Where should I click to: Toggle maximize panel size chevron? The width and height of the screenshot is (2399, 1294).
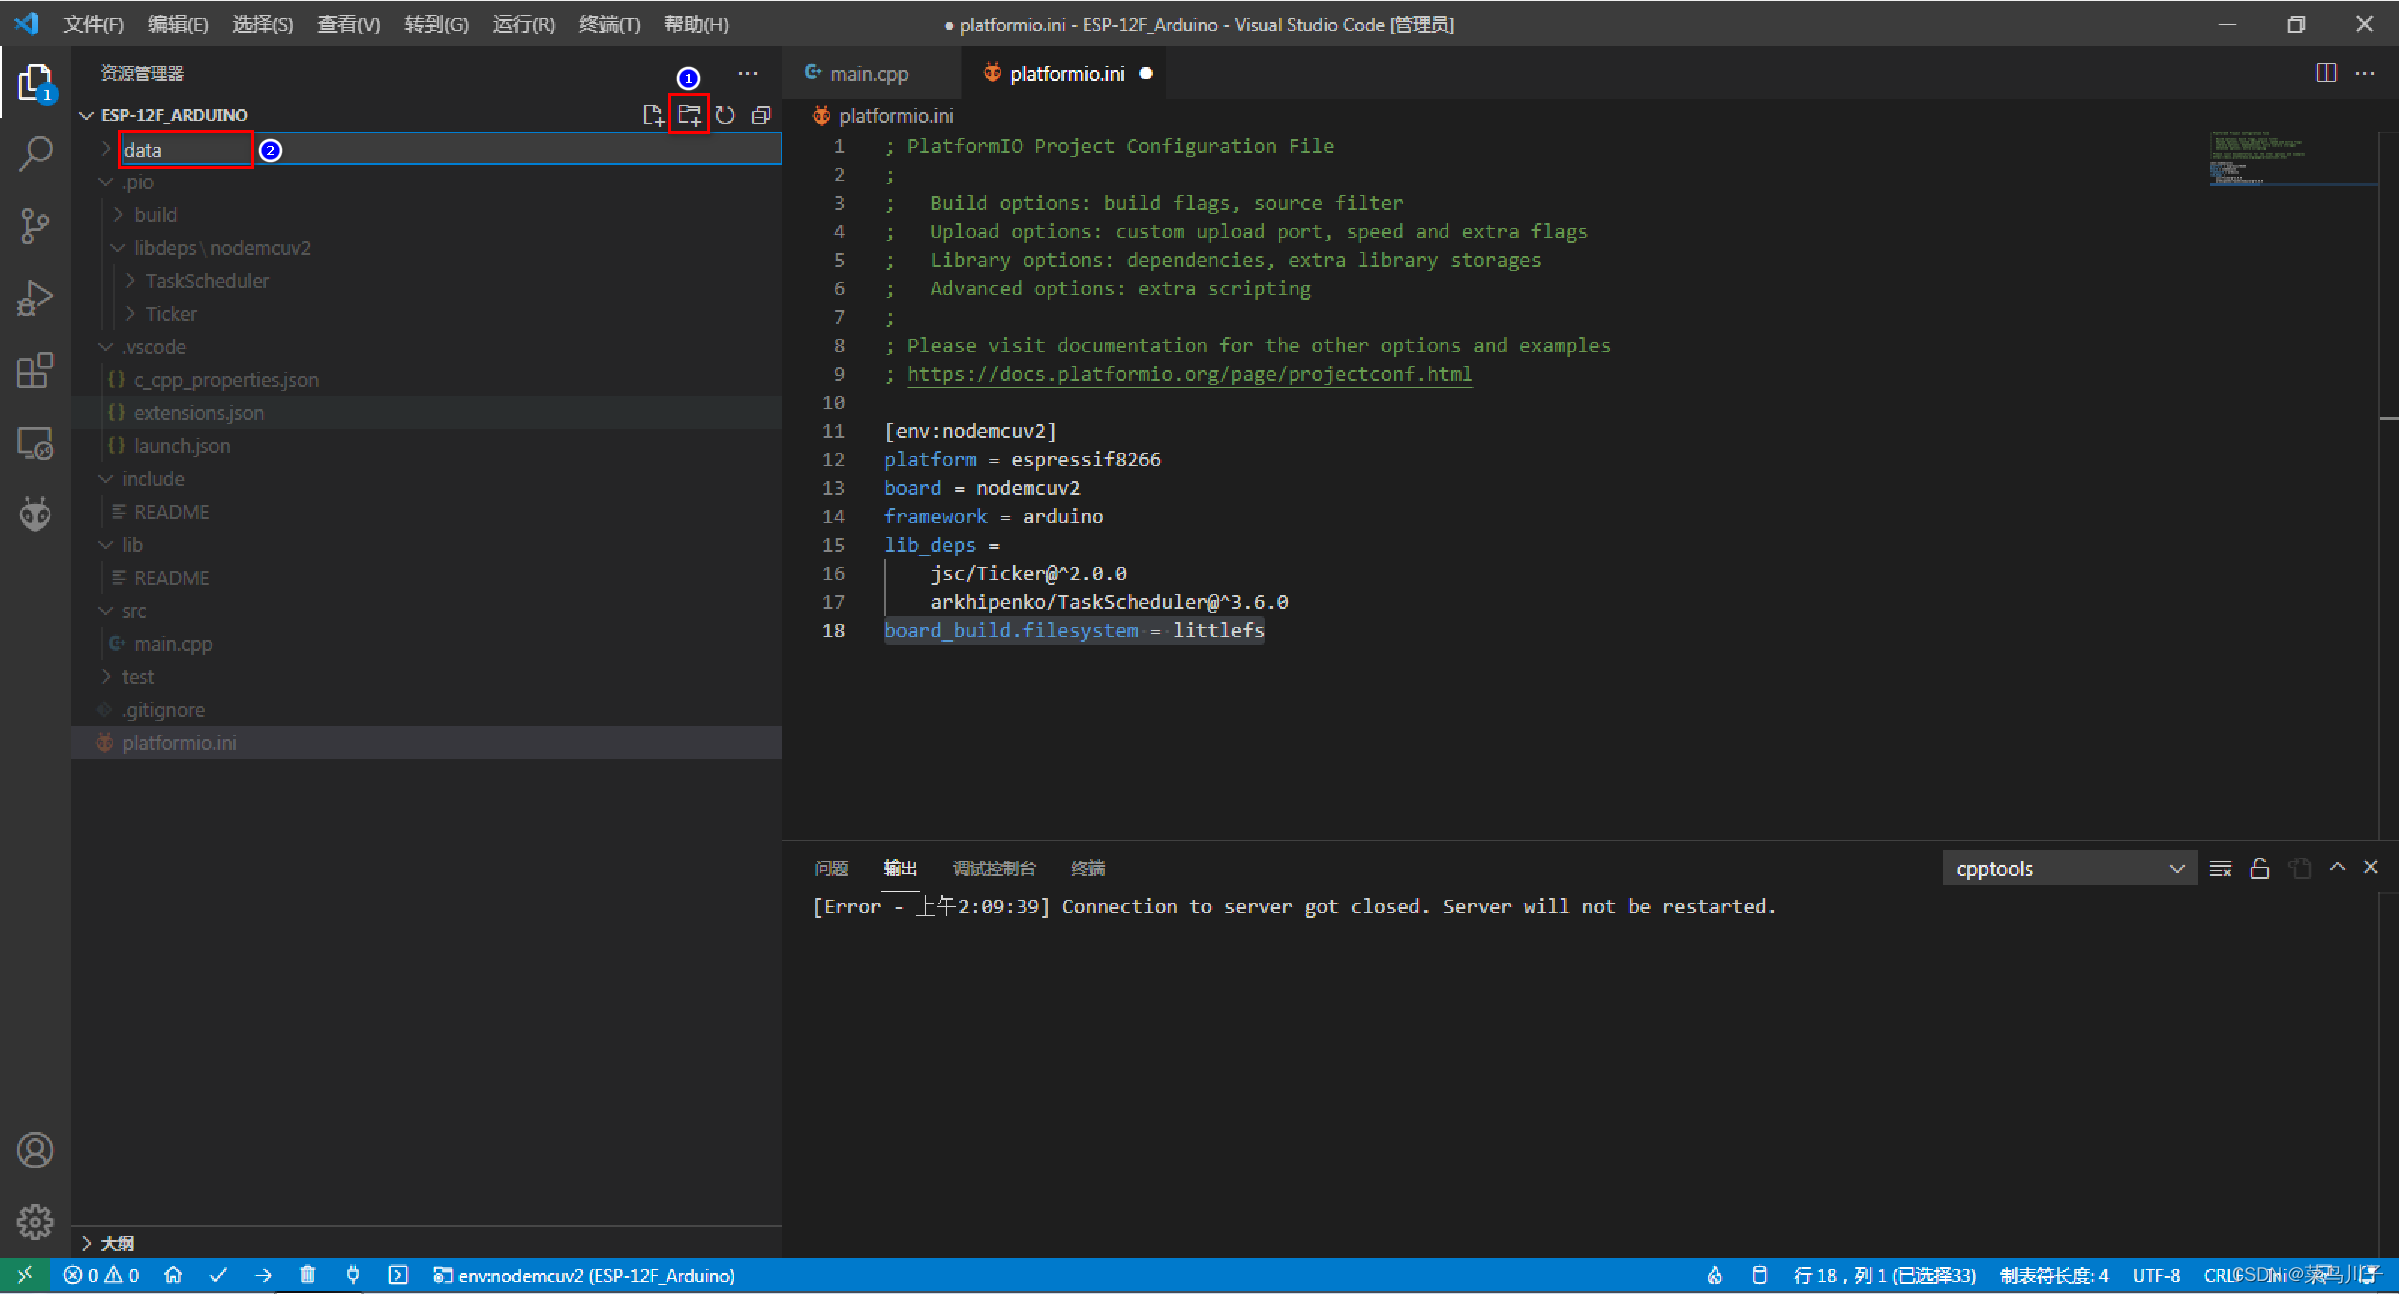coord(2337,868)
